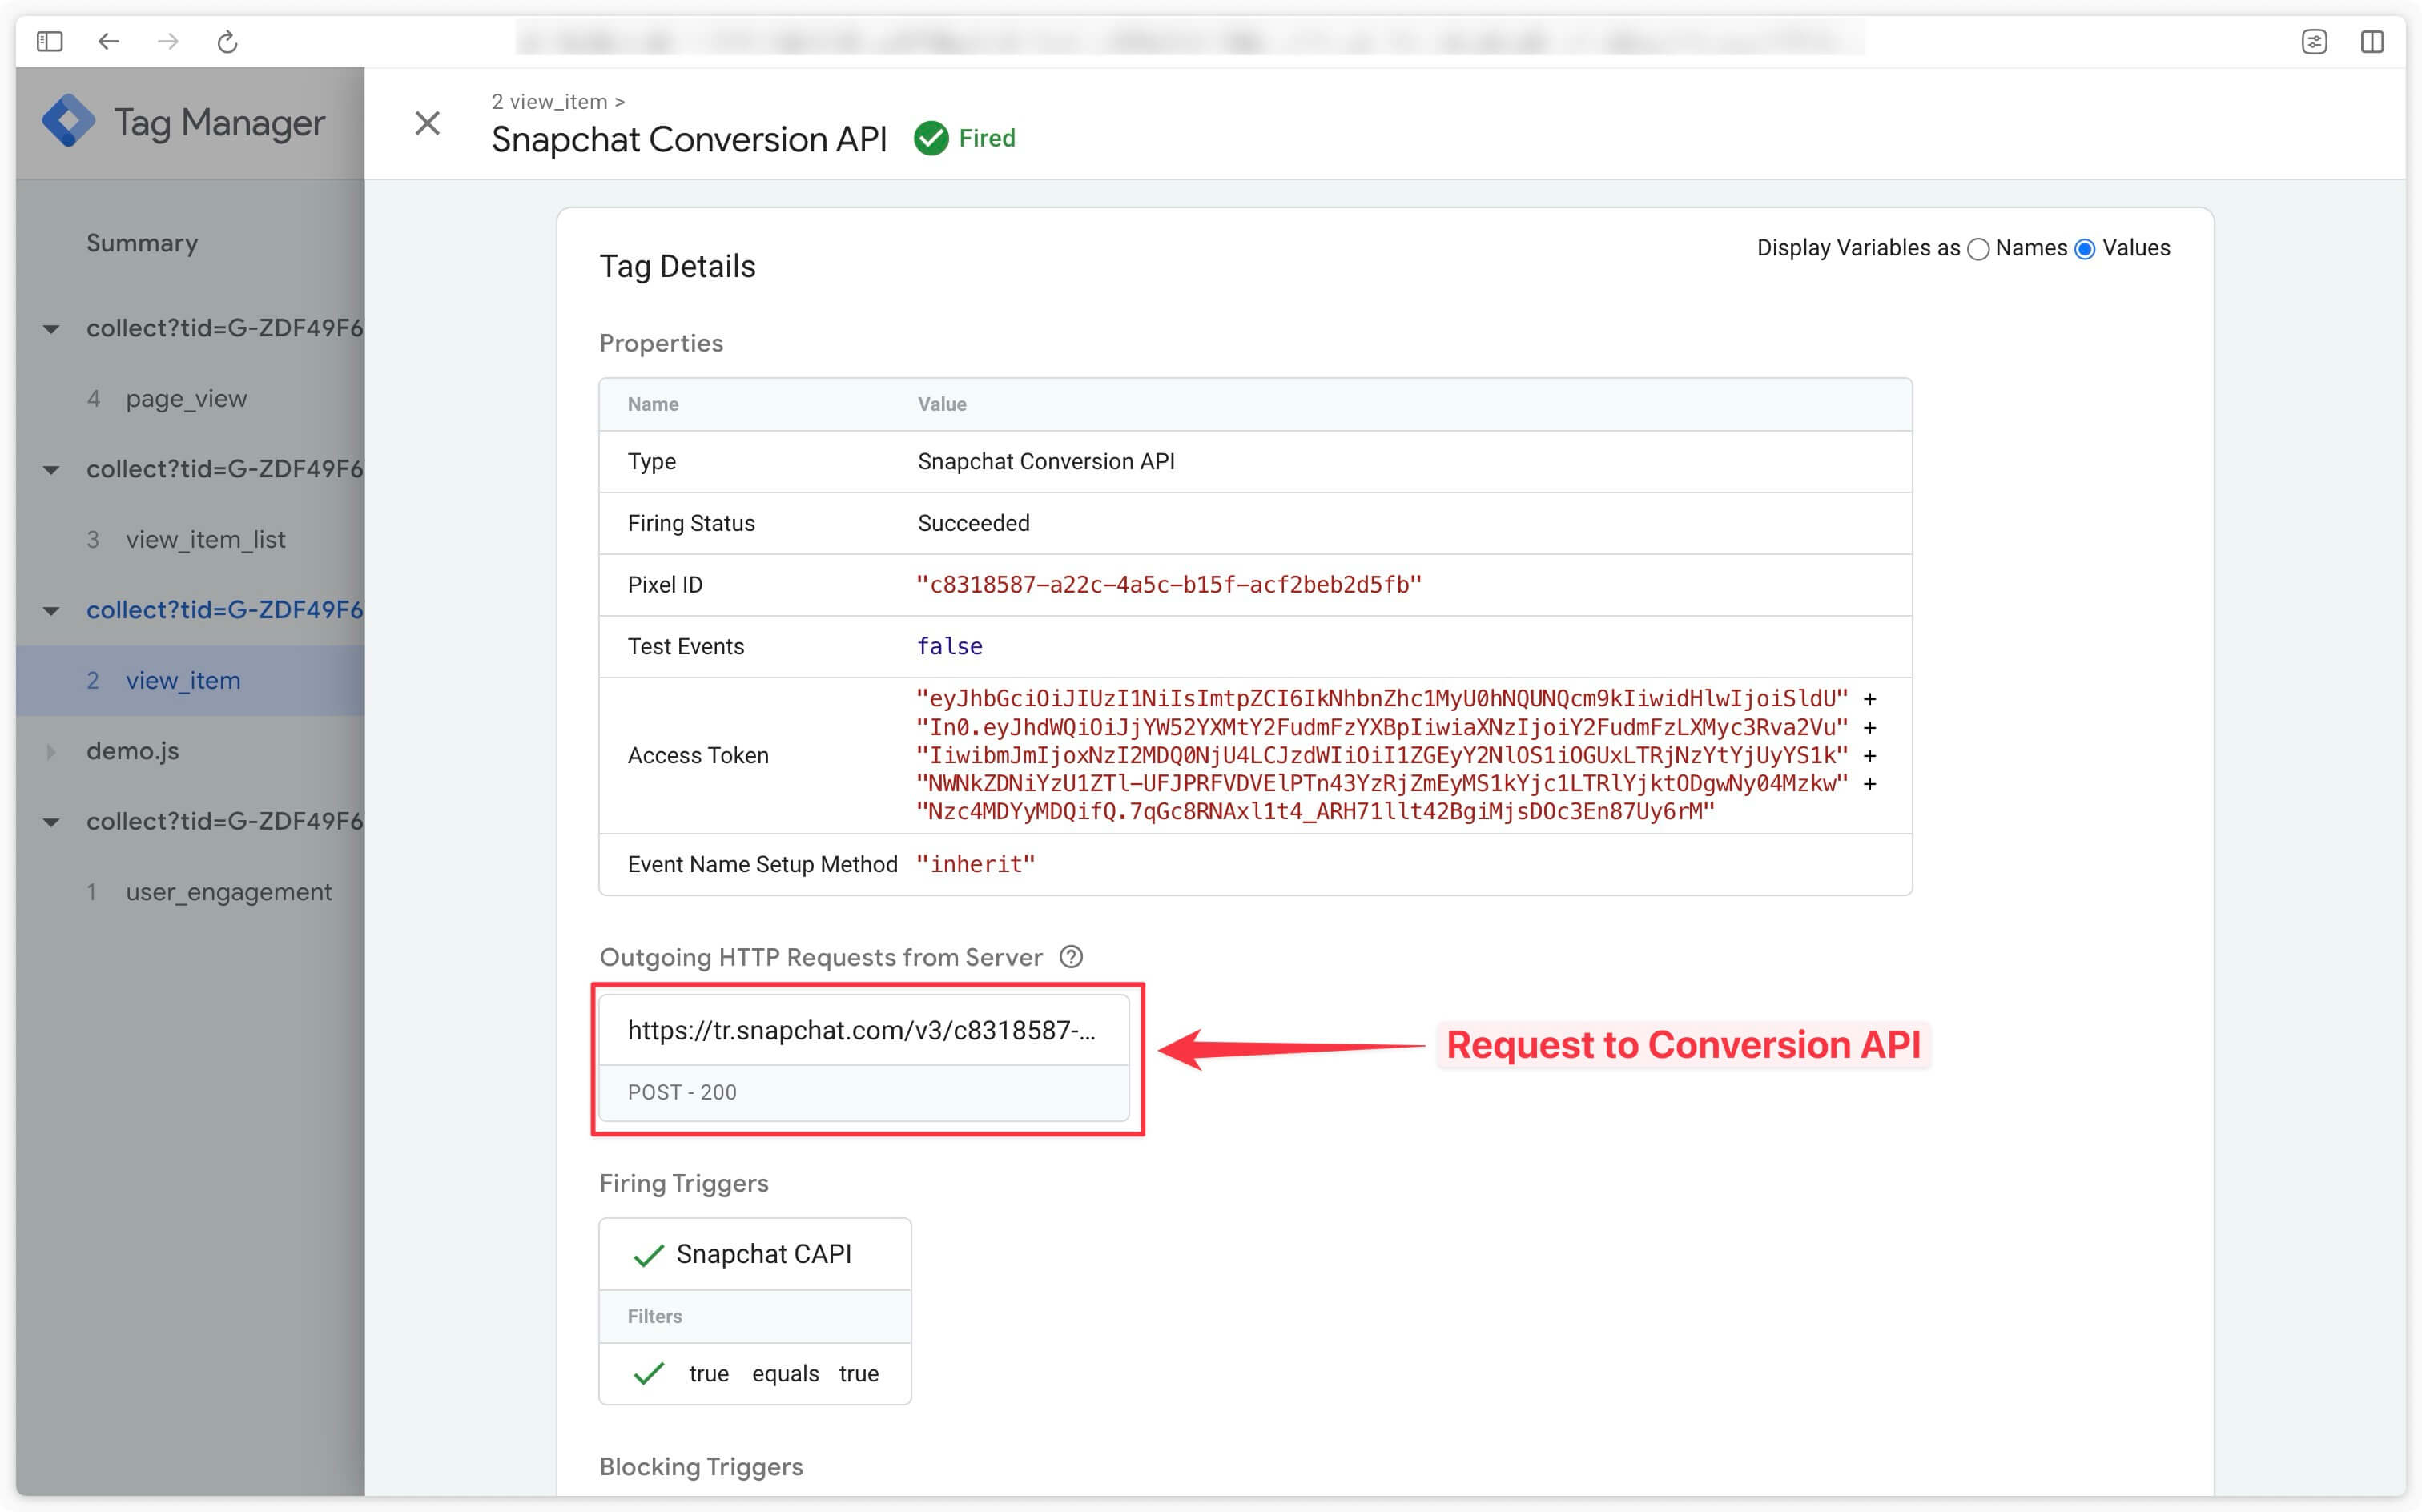Click the Pixel ID value
Image resolution: width=2422 pixels, height=1512 pixels.
click(1169, 585)
